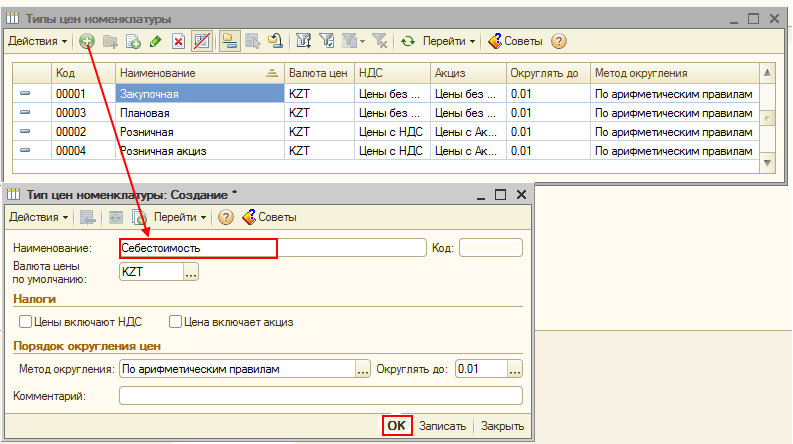Open the Действия dropdown in the list window
Viewport: 793px width, 444px height.
[x=38, y=41]
